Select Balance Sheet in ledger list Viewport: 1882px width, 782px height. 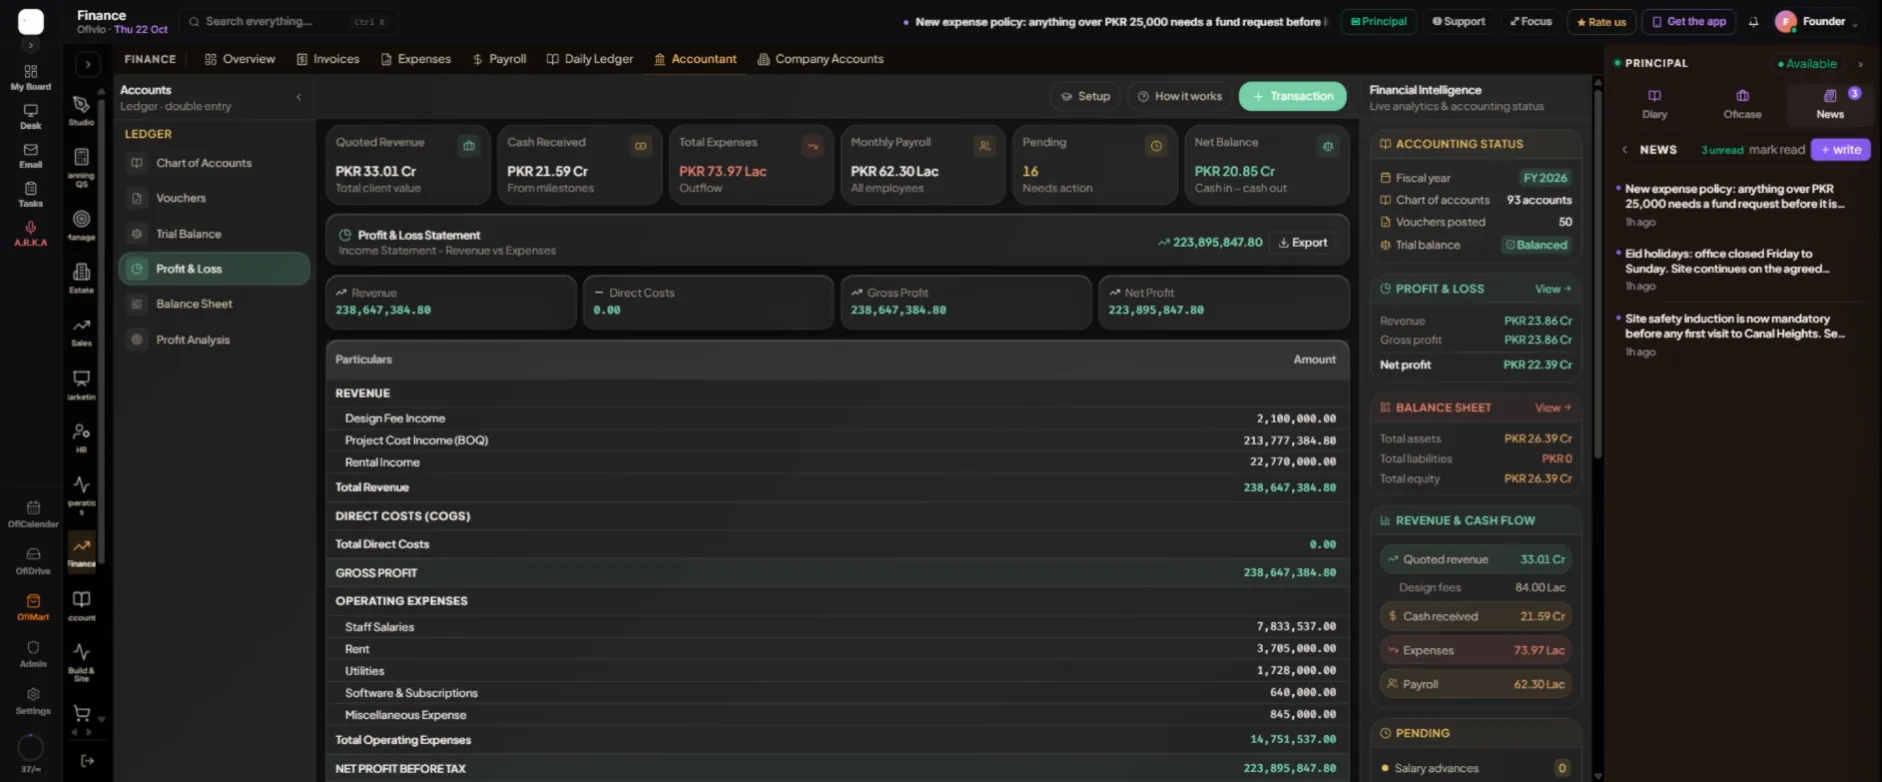coord(214,304)
